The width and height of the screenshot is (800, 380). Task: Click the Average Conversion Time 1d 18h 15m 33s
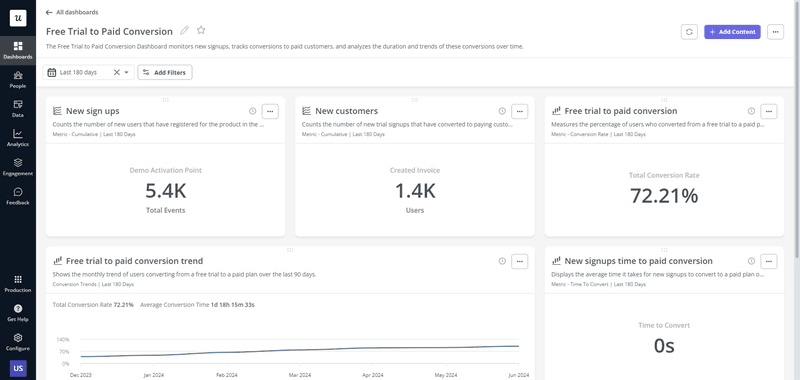(197, 305)
